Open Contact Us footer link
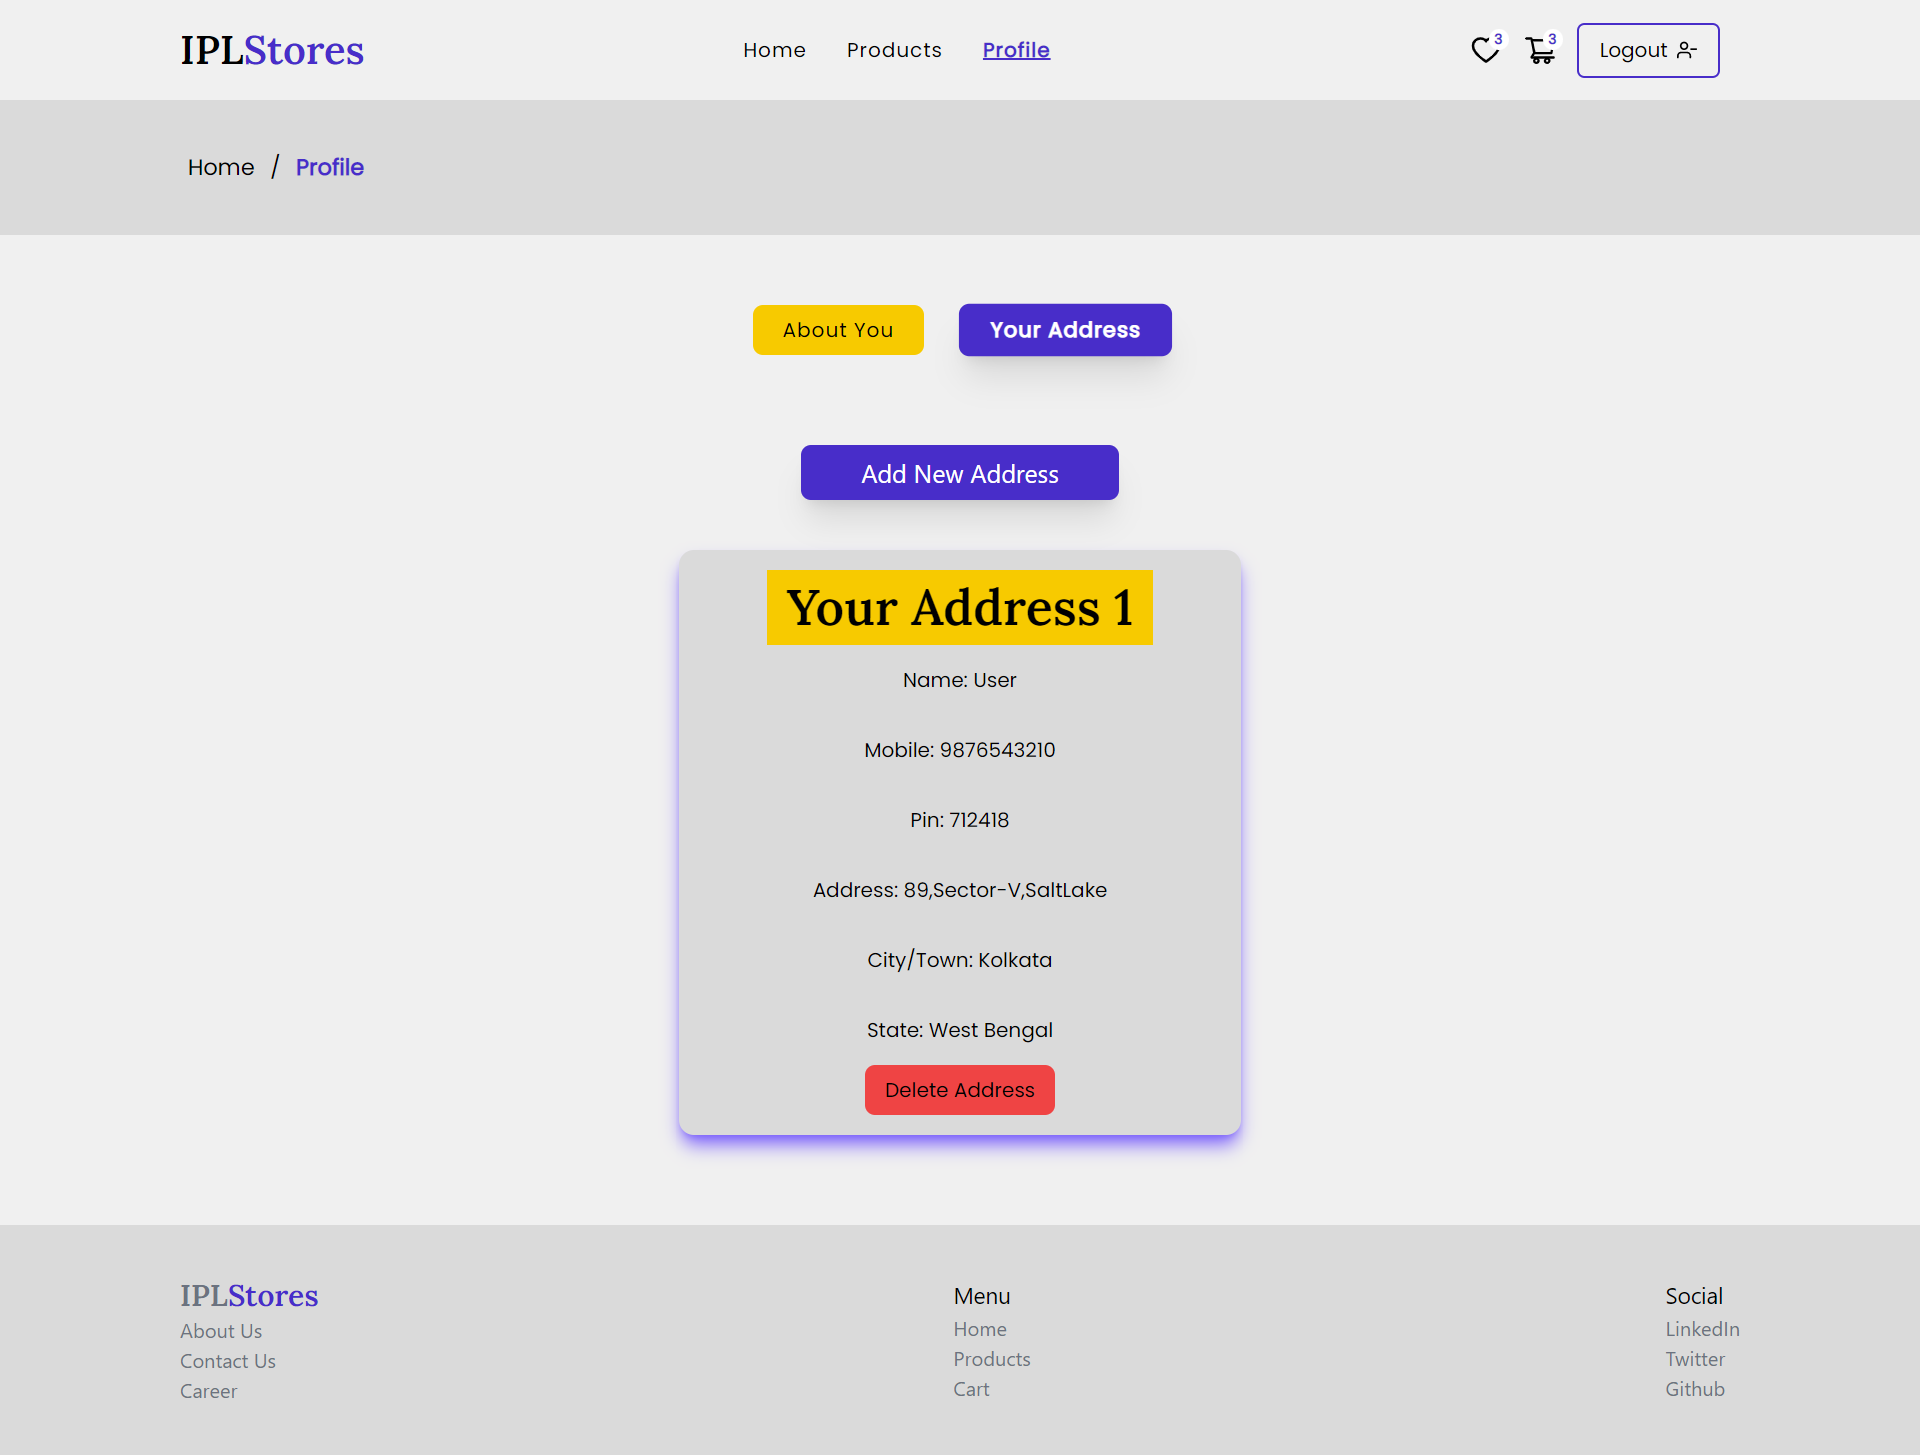 [x=228, y=1361]
